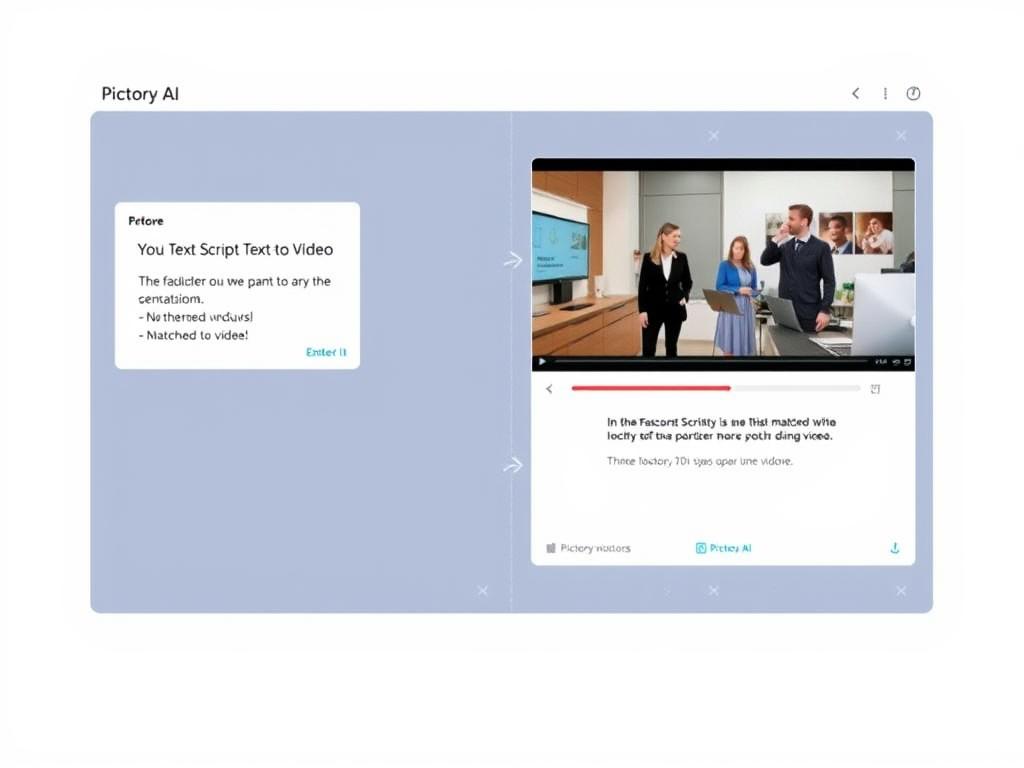Open the three-dot overflow menu

[884, 92]
